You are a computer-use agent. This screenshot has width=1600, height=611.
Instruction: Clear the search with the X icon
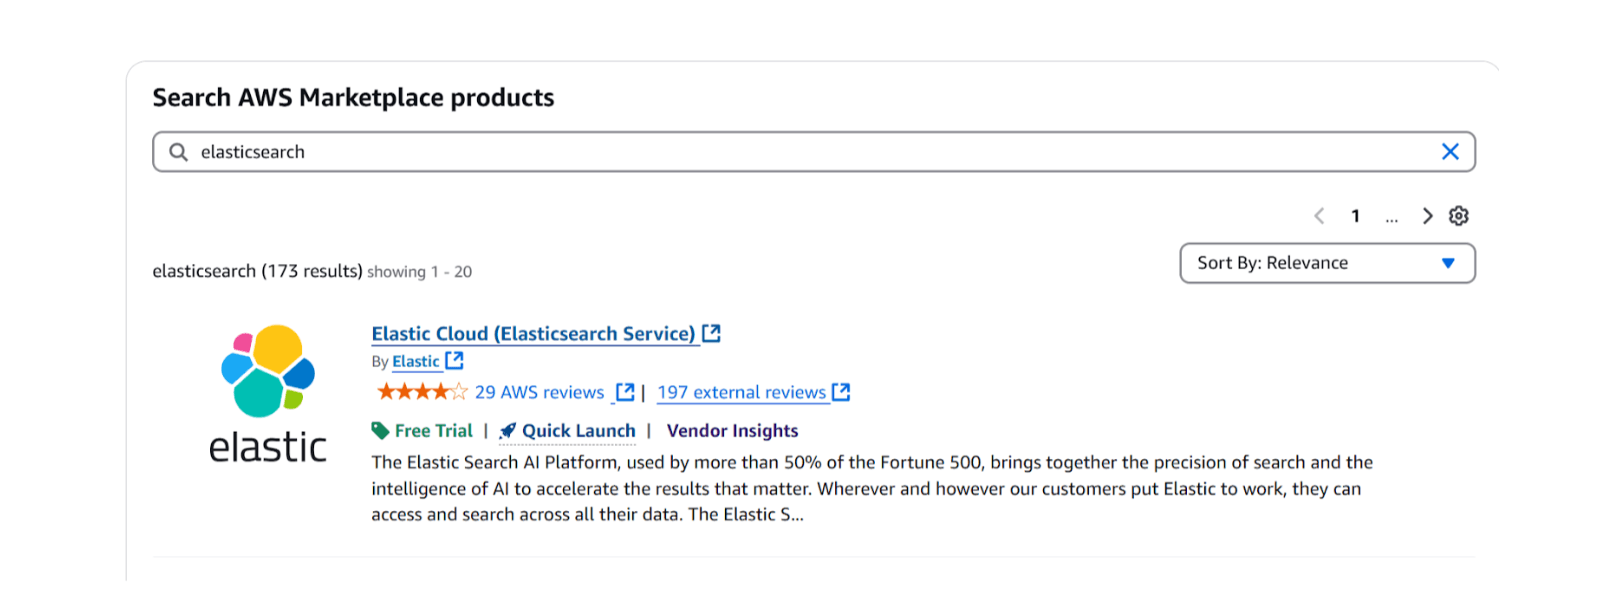[1451, 151]
